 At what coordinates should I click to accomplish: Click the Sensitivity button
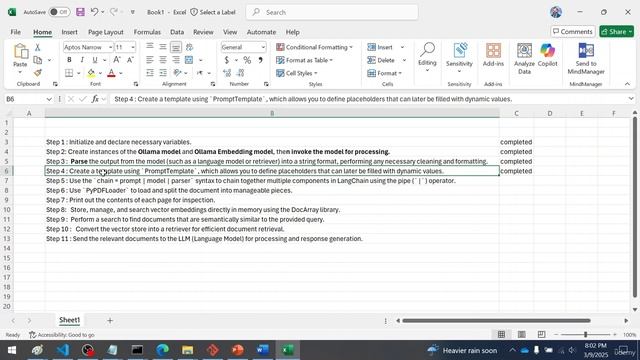click(459, 58)
